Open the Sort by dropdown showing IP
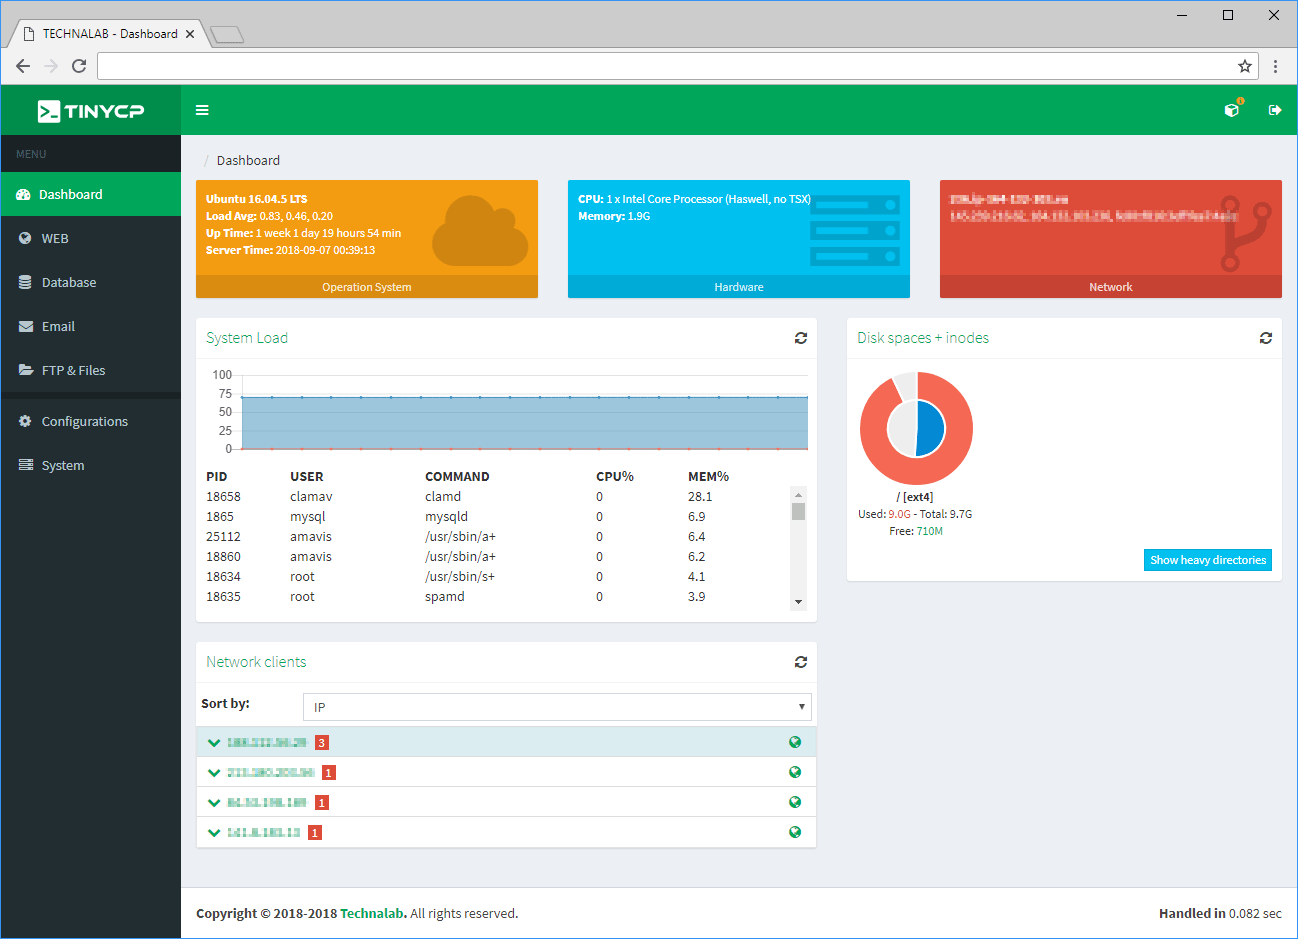Viewport: 1298px width, 939px height. 557,706
